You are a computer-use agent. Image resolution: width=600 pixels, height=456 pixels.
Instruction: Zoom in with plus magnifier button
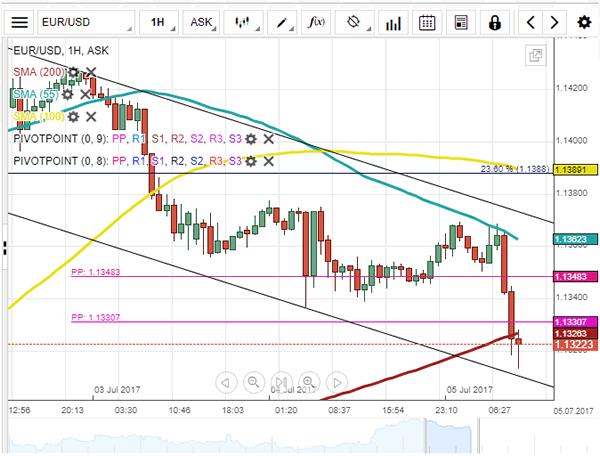pyautogui.click(x=309, y=382)
